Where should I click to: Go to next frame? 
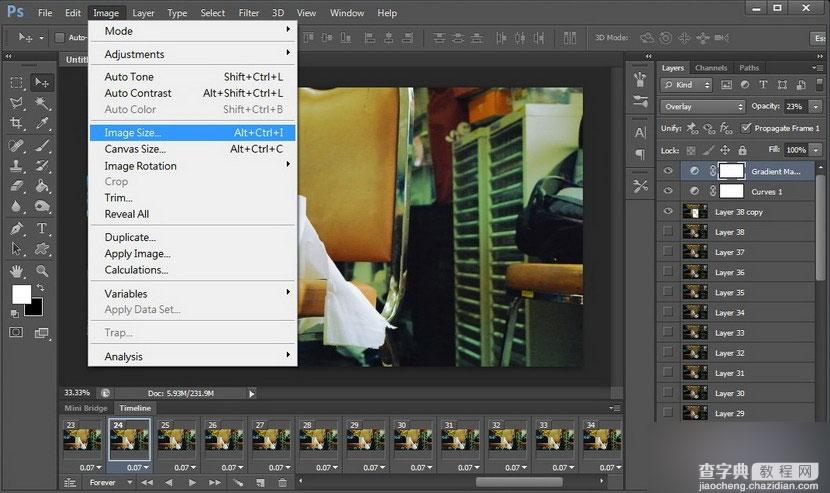coord(214,482)
